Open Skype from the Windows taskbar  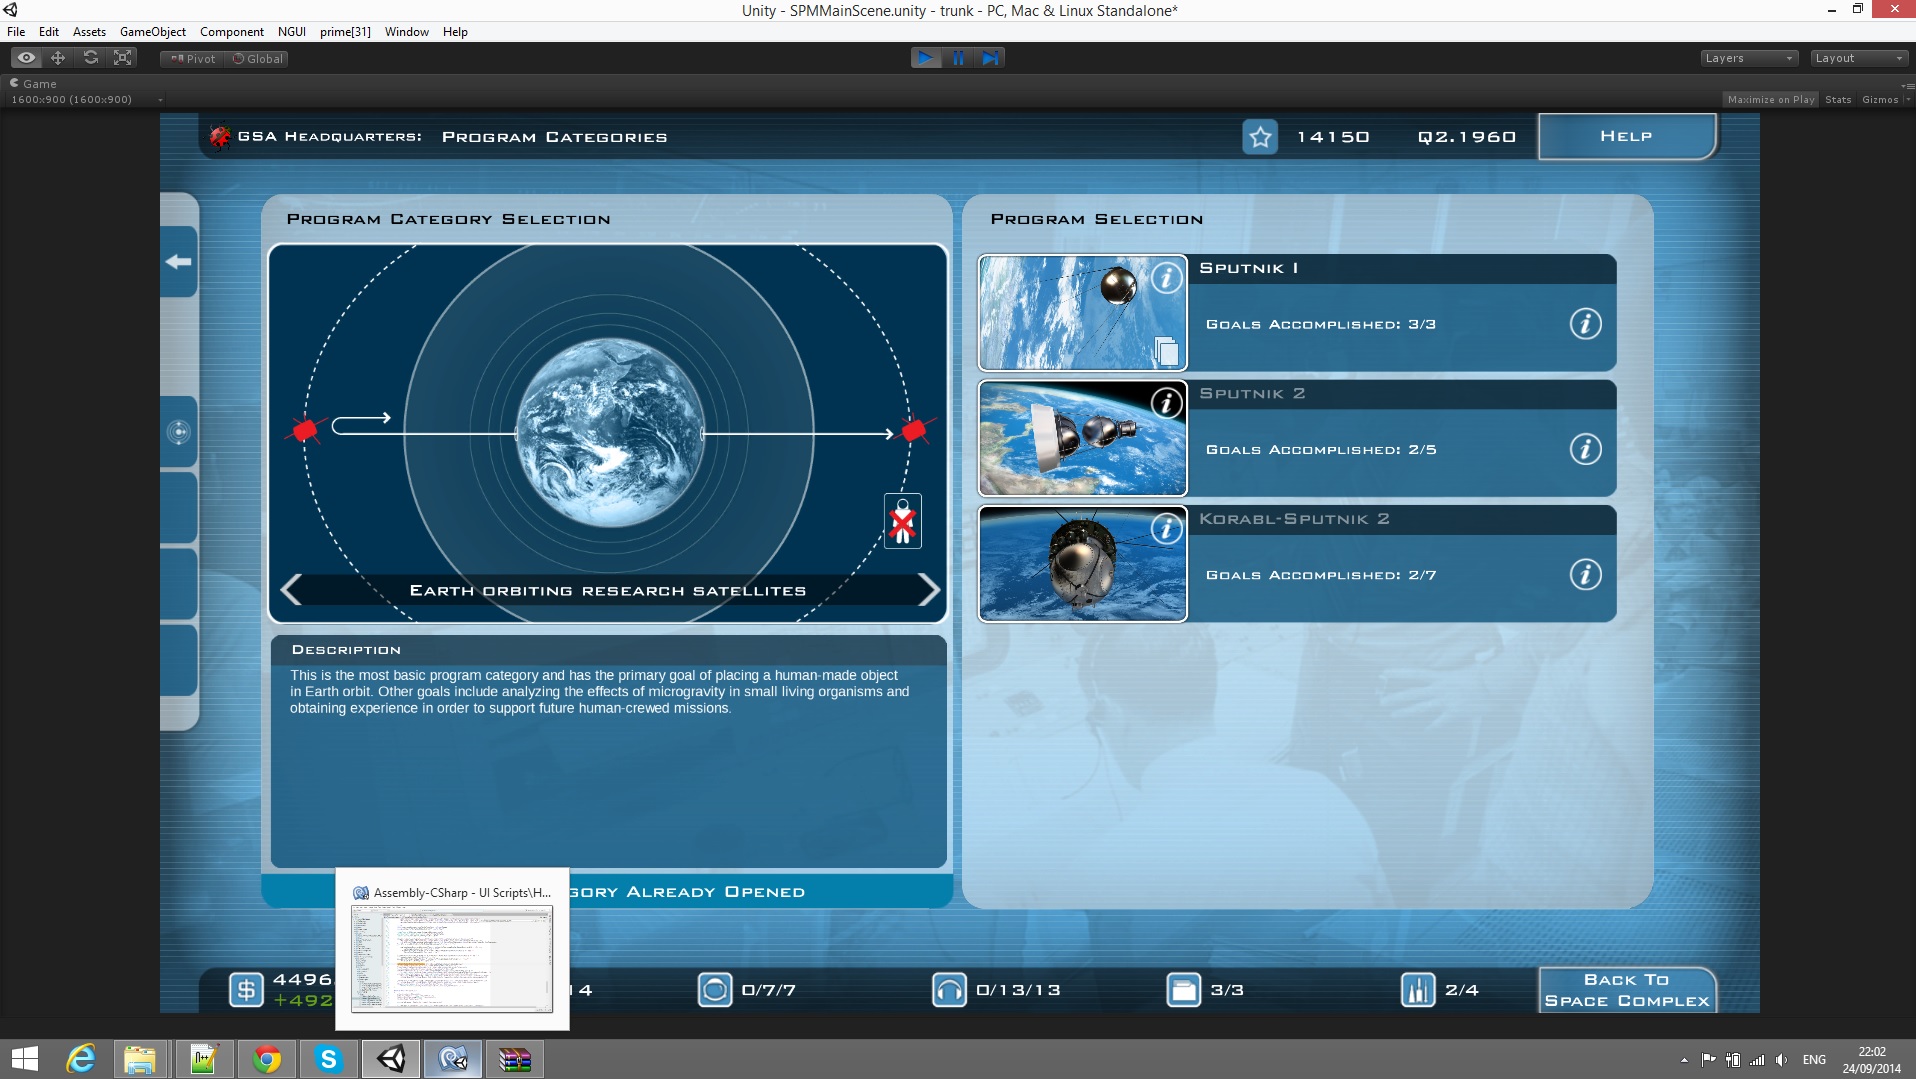[x=328, y=1059]
